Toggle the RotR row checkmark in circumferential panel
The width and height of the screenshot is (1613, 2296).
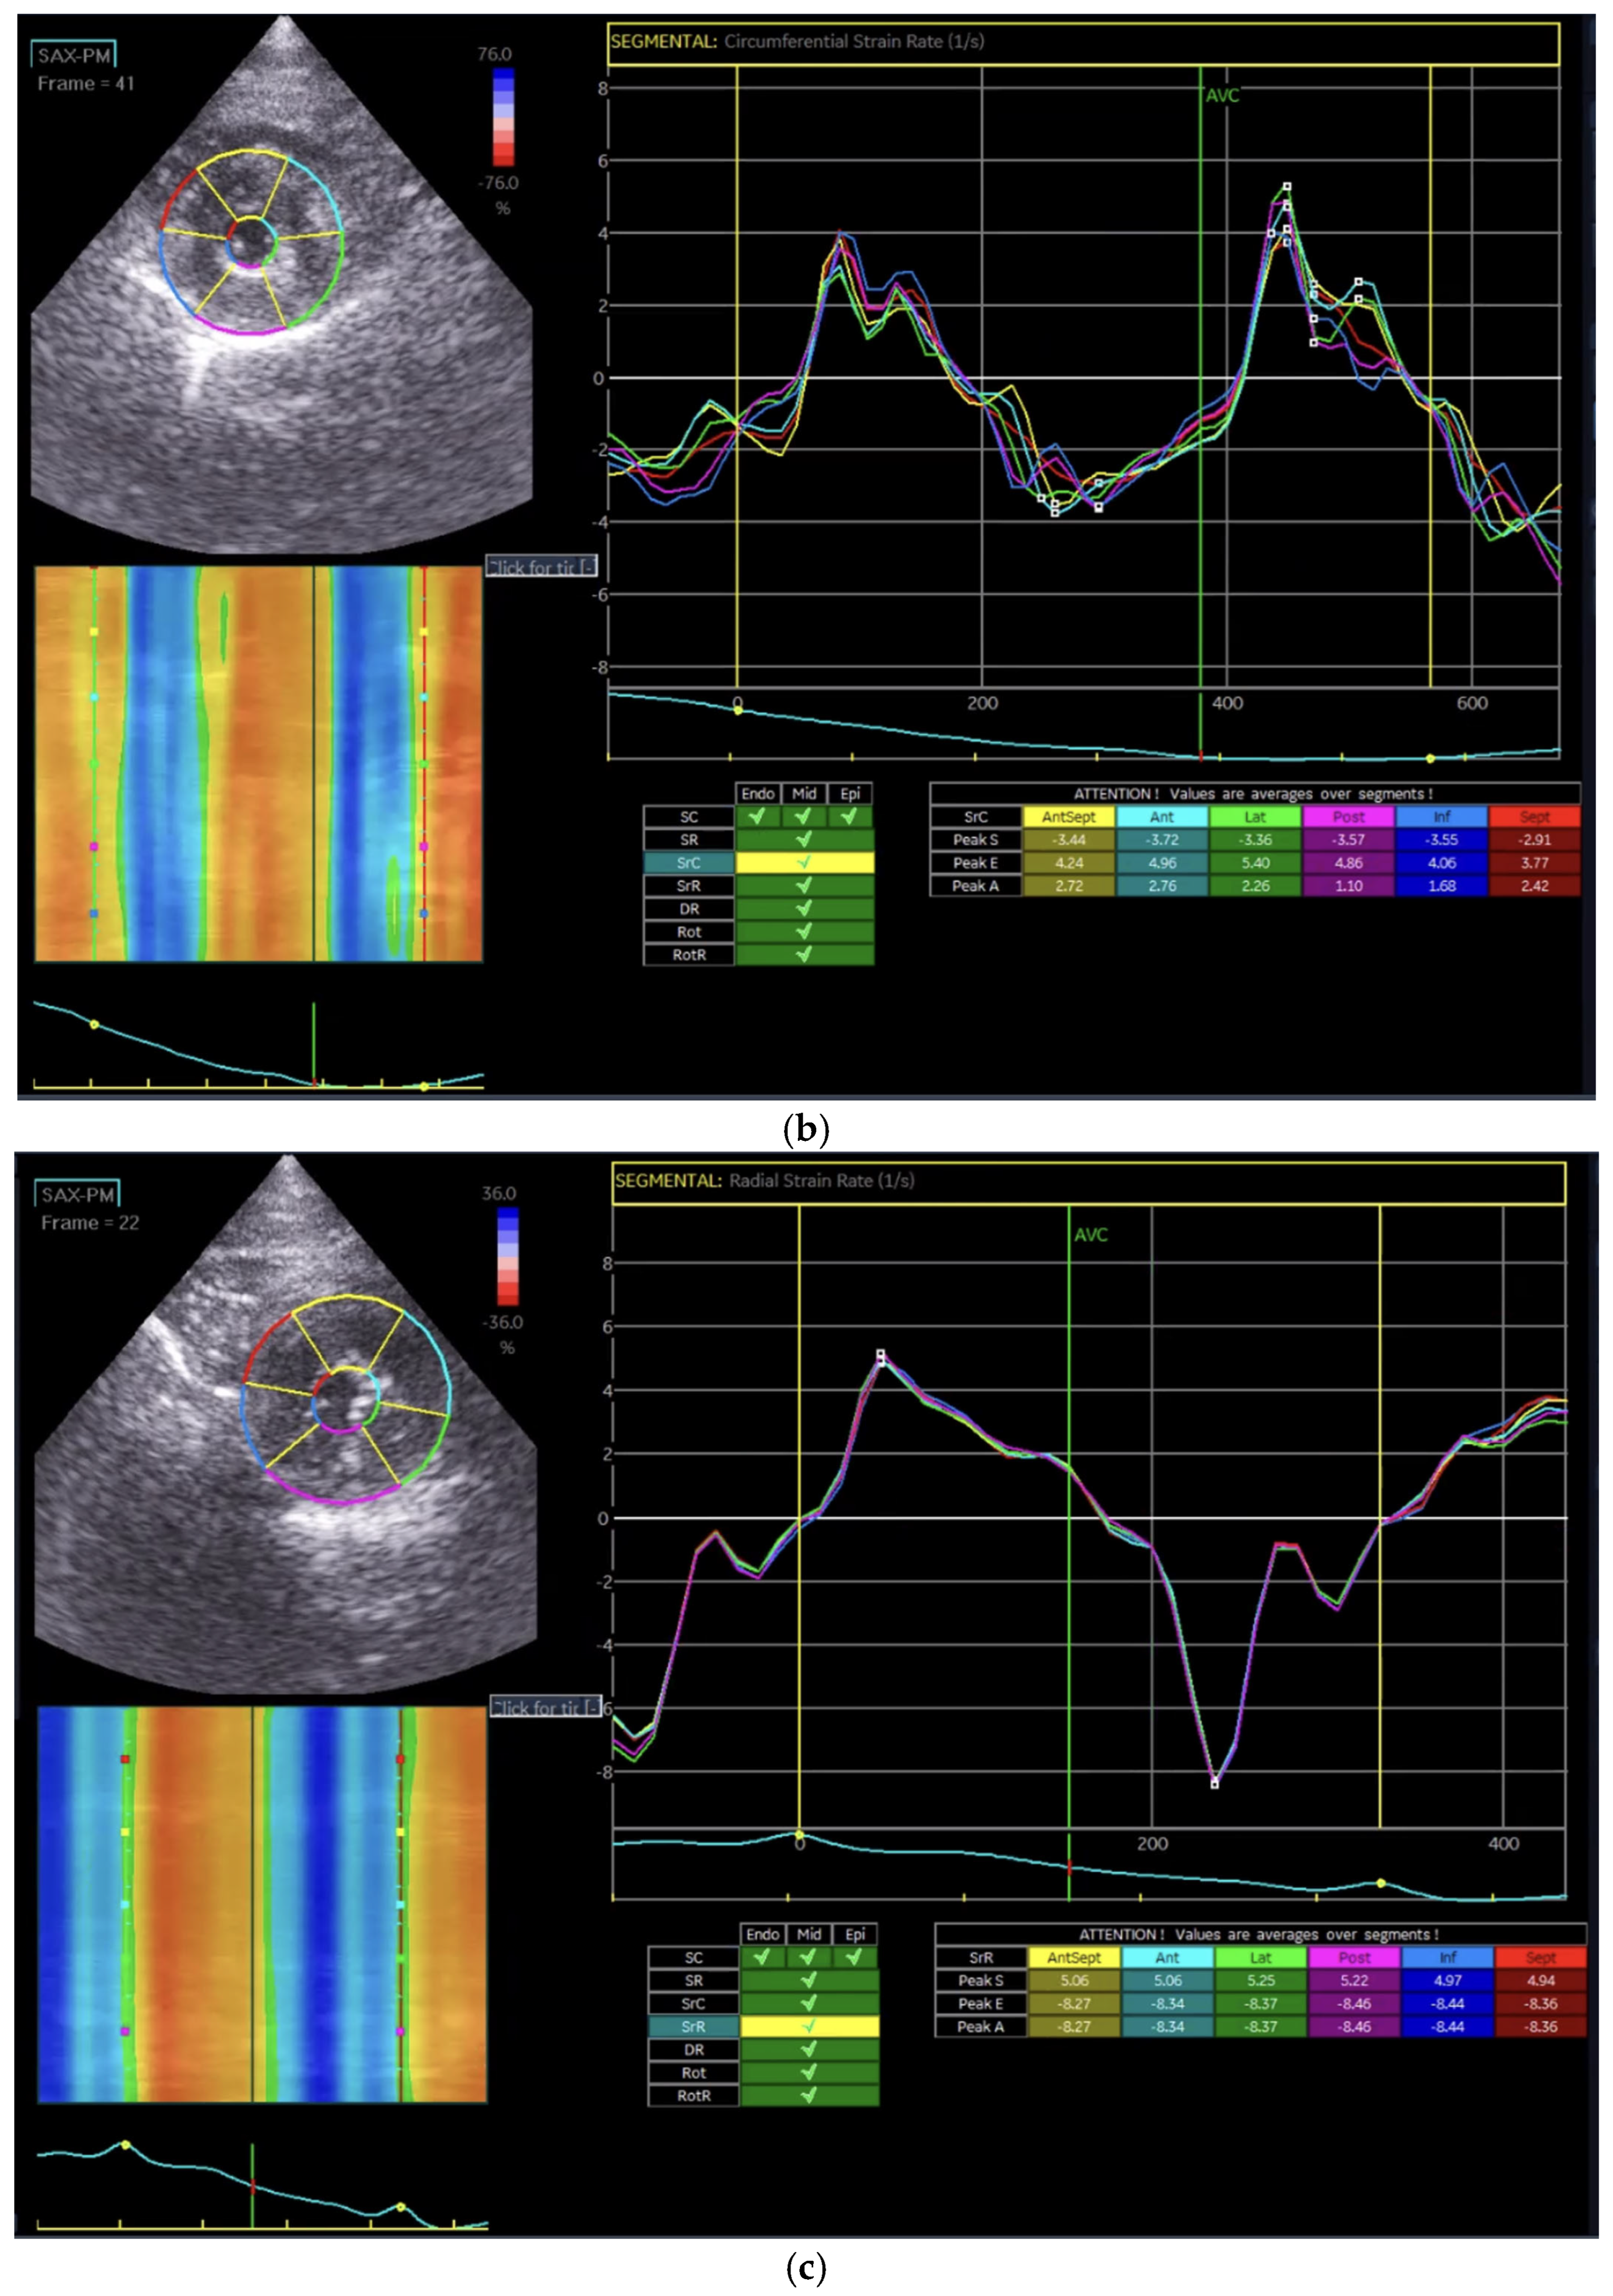tap(804, 954)
